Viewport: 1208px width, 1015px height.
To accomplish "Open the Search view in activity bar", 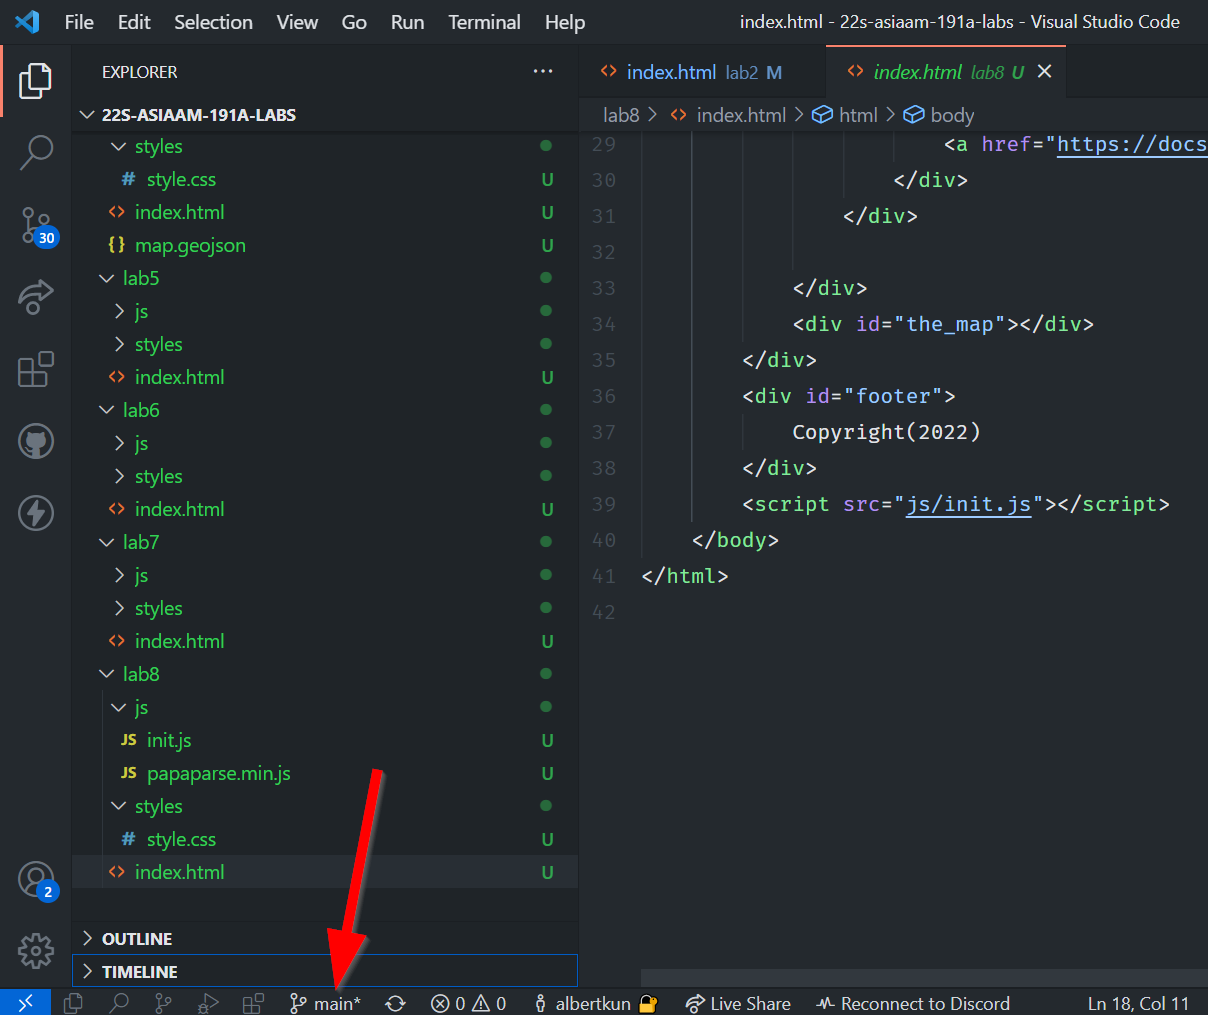I will (x=36, y=152).
